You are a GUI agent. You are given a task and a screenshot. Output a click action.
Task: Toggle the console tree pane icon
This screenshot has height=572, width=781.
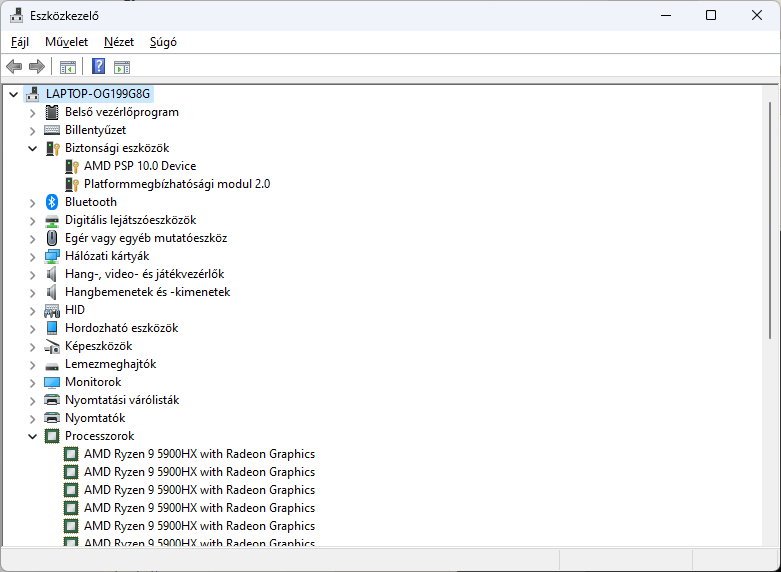tap(68, 67)
